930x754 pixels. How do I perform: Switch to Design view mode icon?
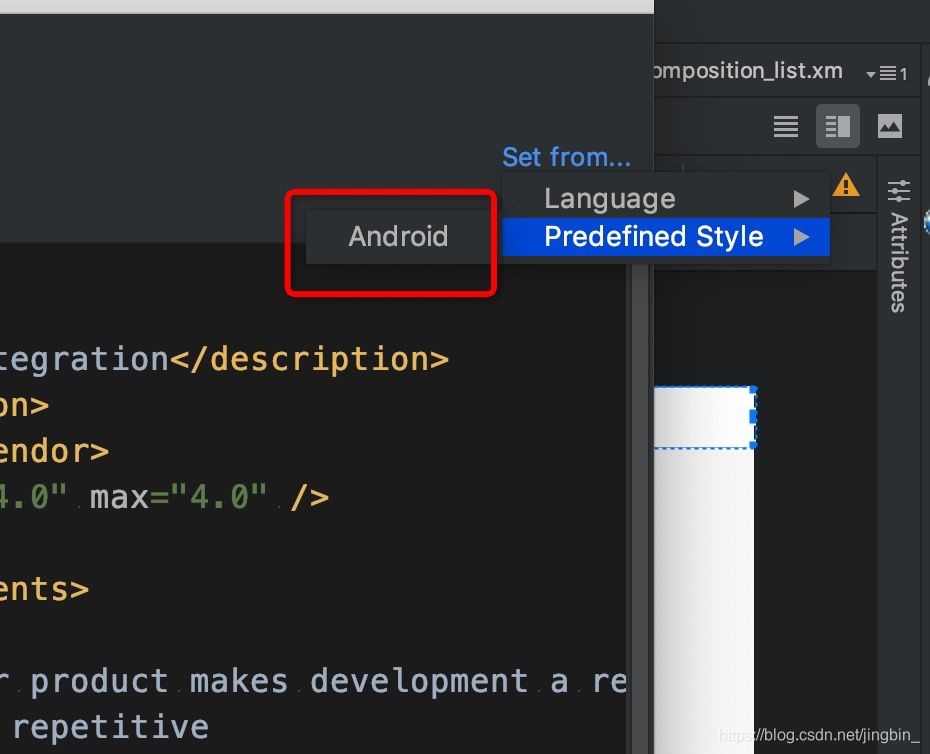[x=890, y=126]
